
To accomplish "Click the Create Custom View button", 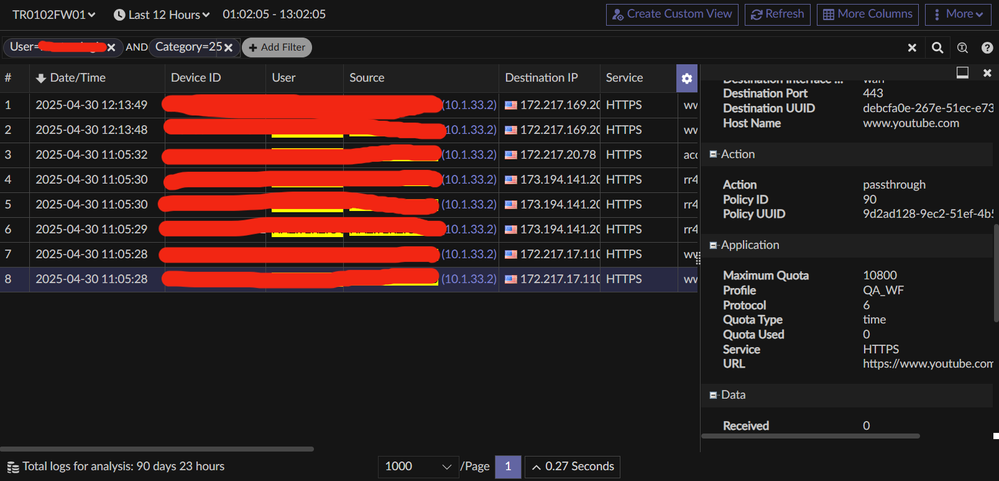I will click(672, 14).
